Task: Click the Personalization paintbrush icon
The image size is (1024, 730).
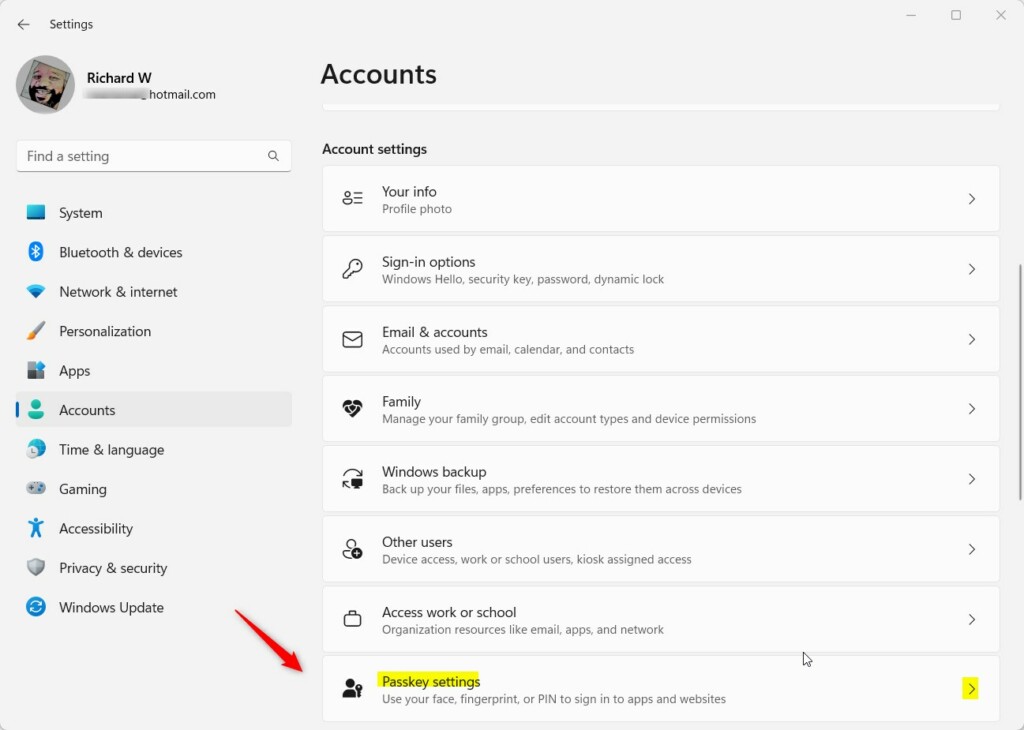Action: click(x=36, y=331)
